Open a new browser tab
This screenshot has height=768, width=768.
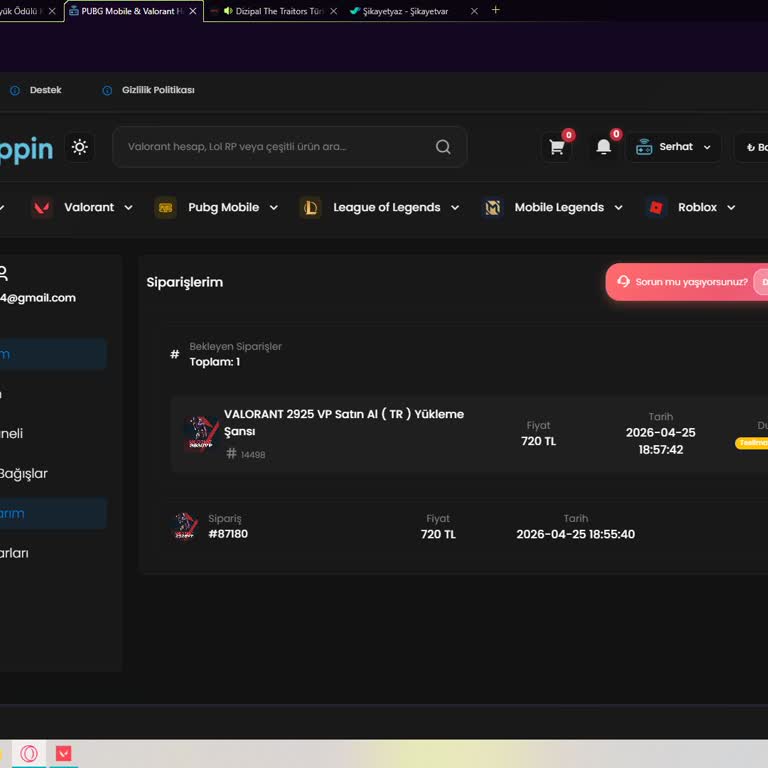pyautogui.click(x=495, y=10)
